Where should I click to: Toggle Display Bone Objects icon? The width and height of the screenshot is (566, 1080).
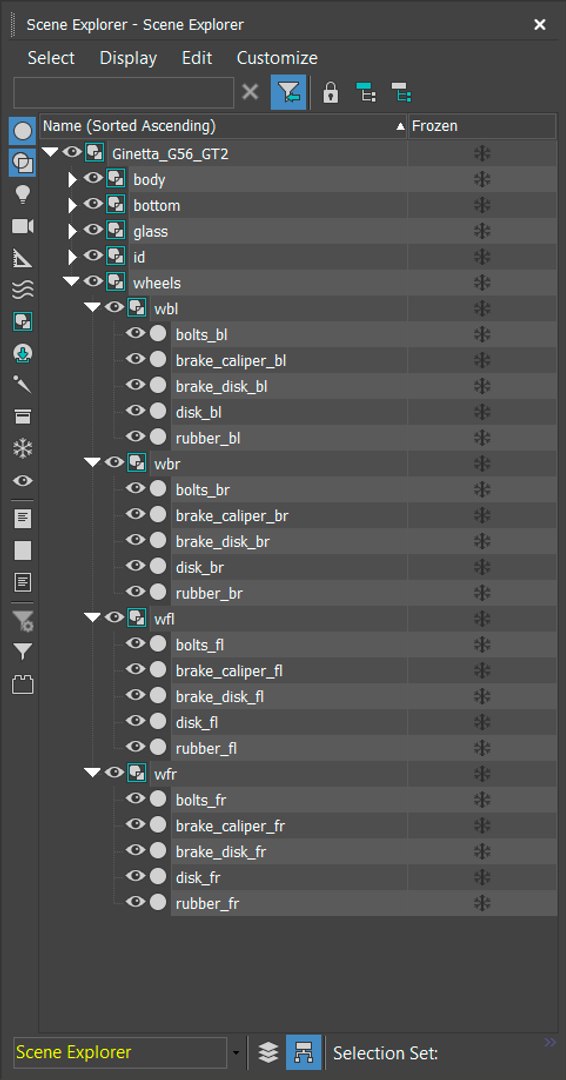(x=23, y=385)
